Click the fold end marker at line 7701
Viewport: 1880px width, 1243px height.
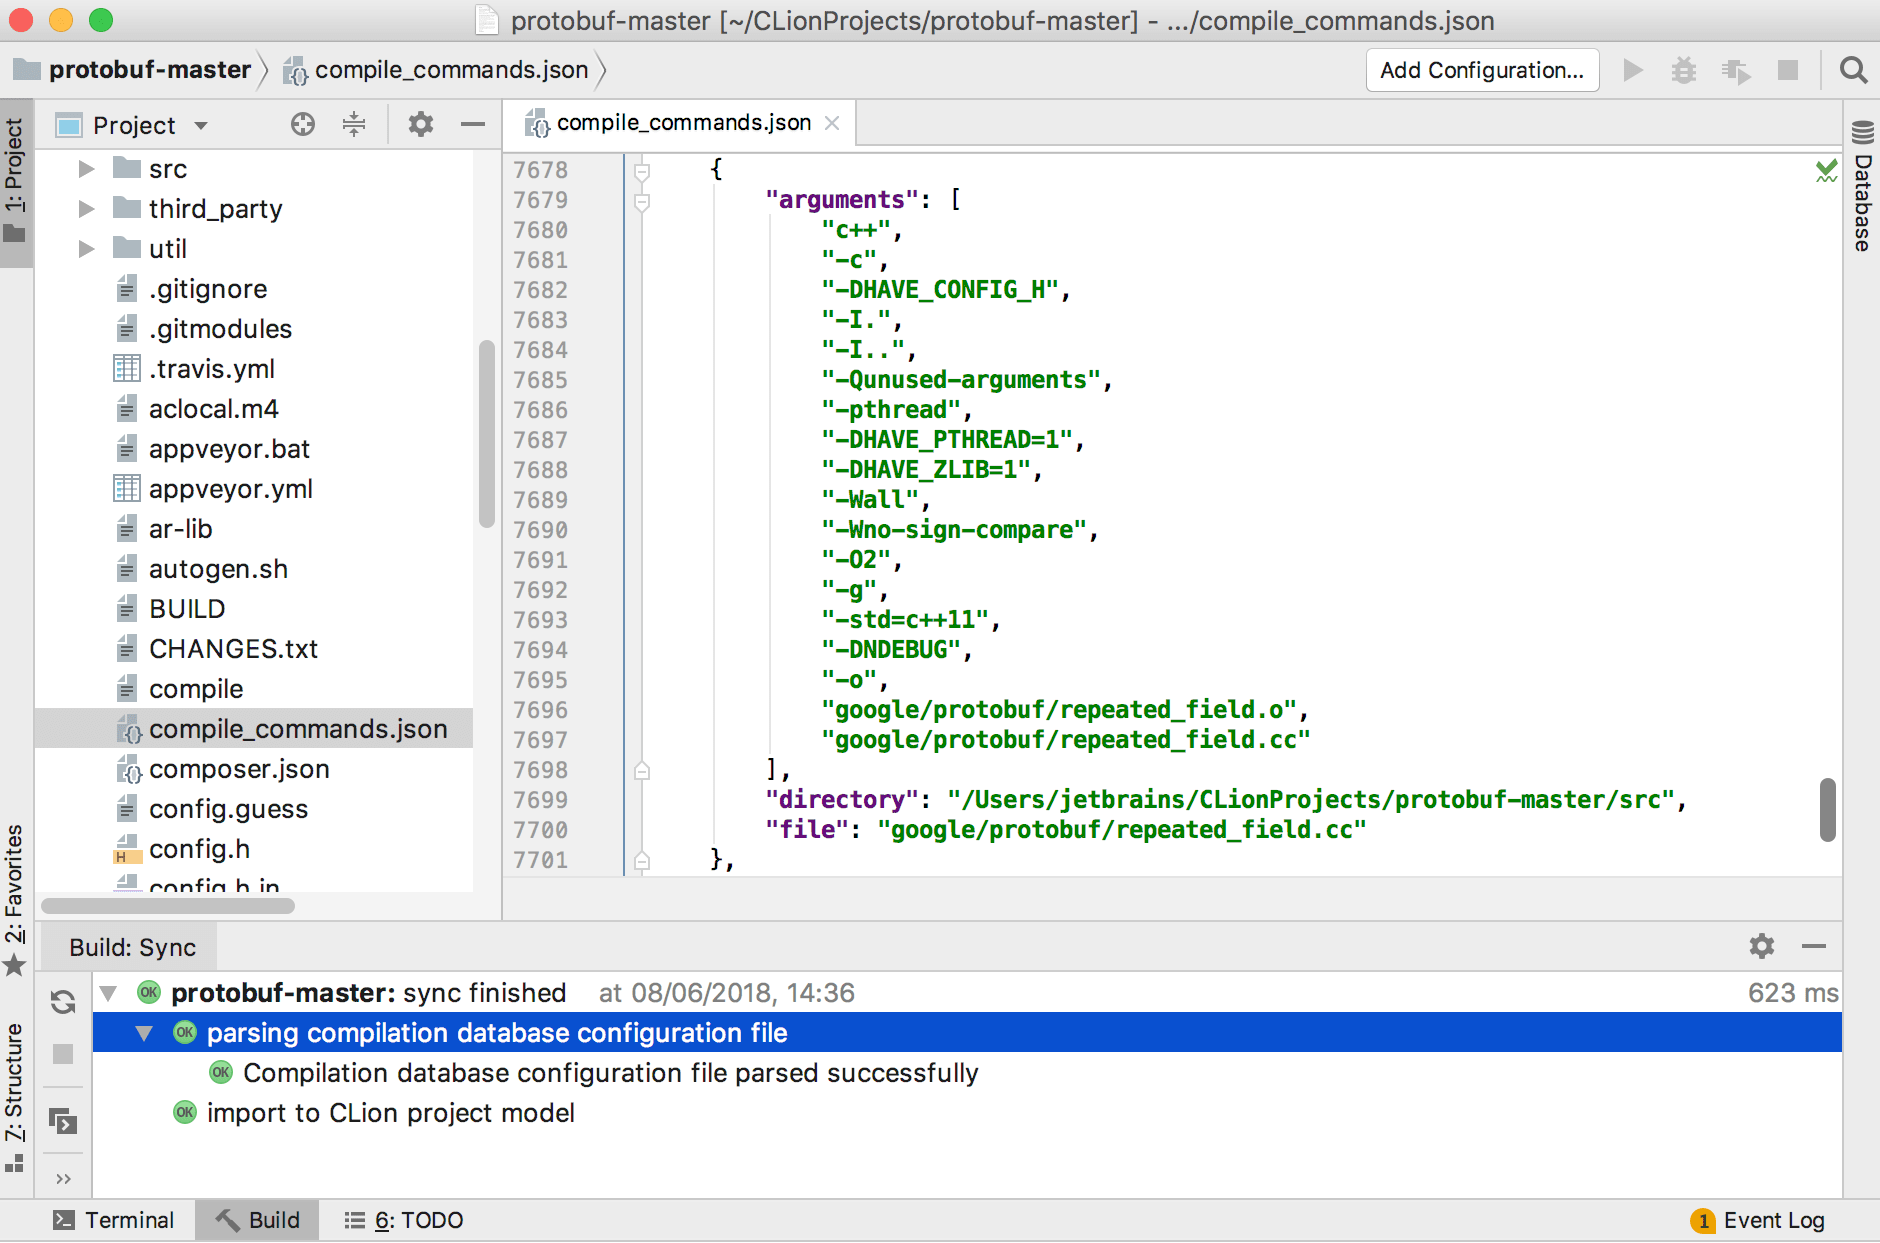point(642,860)
